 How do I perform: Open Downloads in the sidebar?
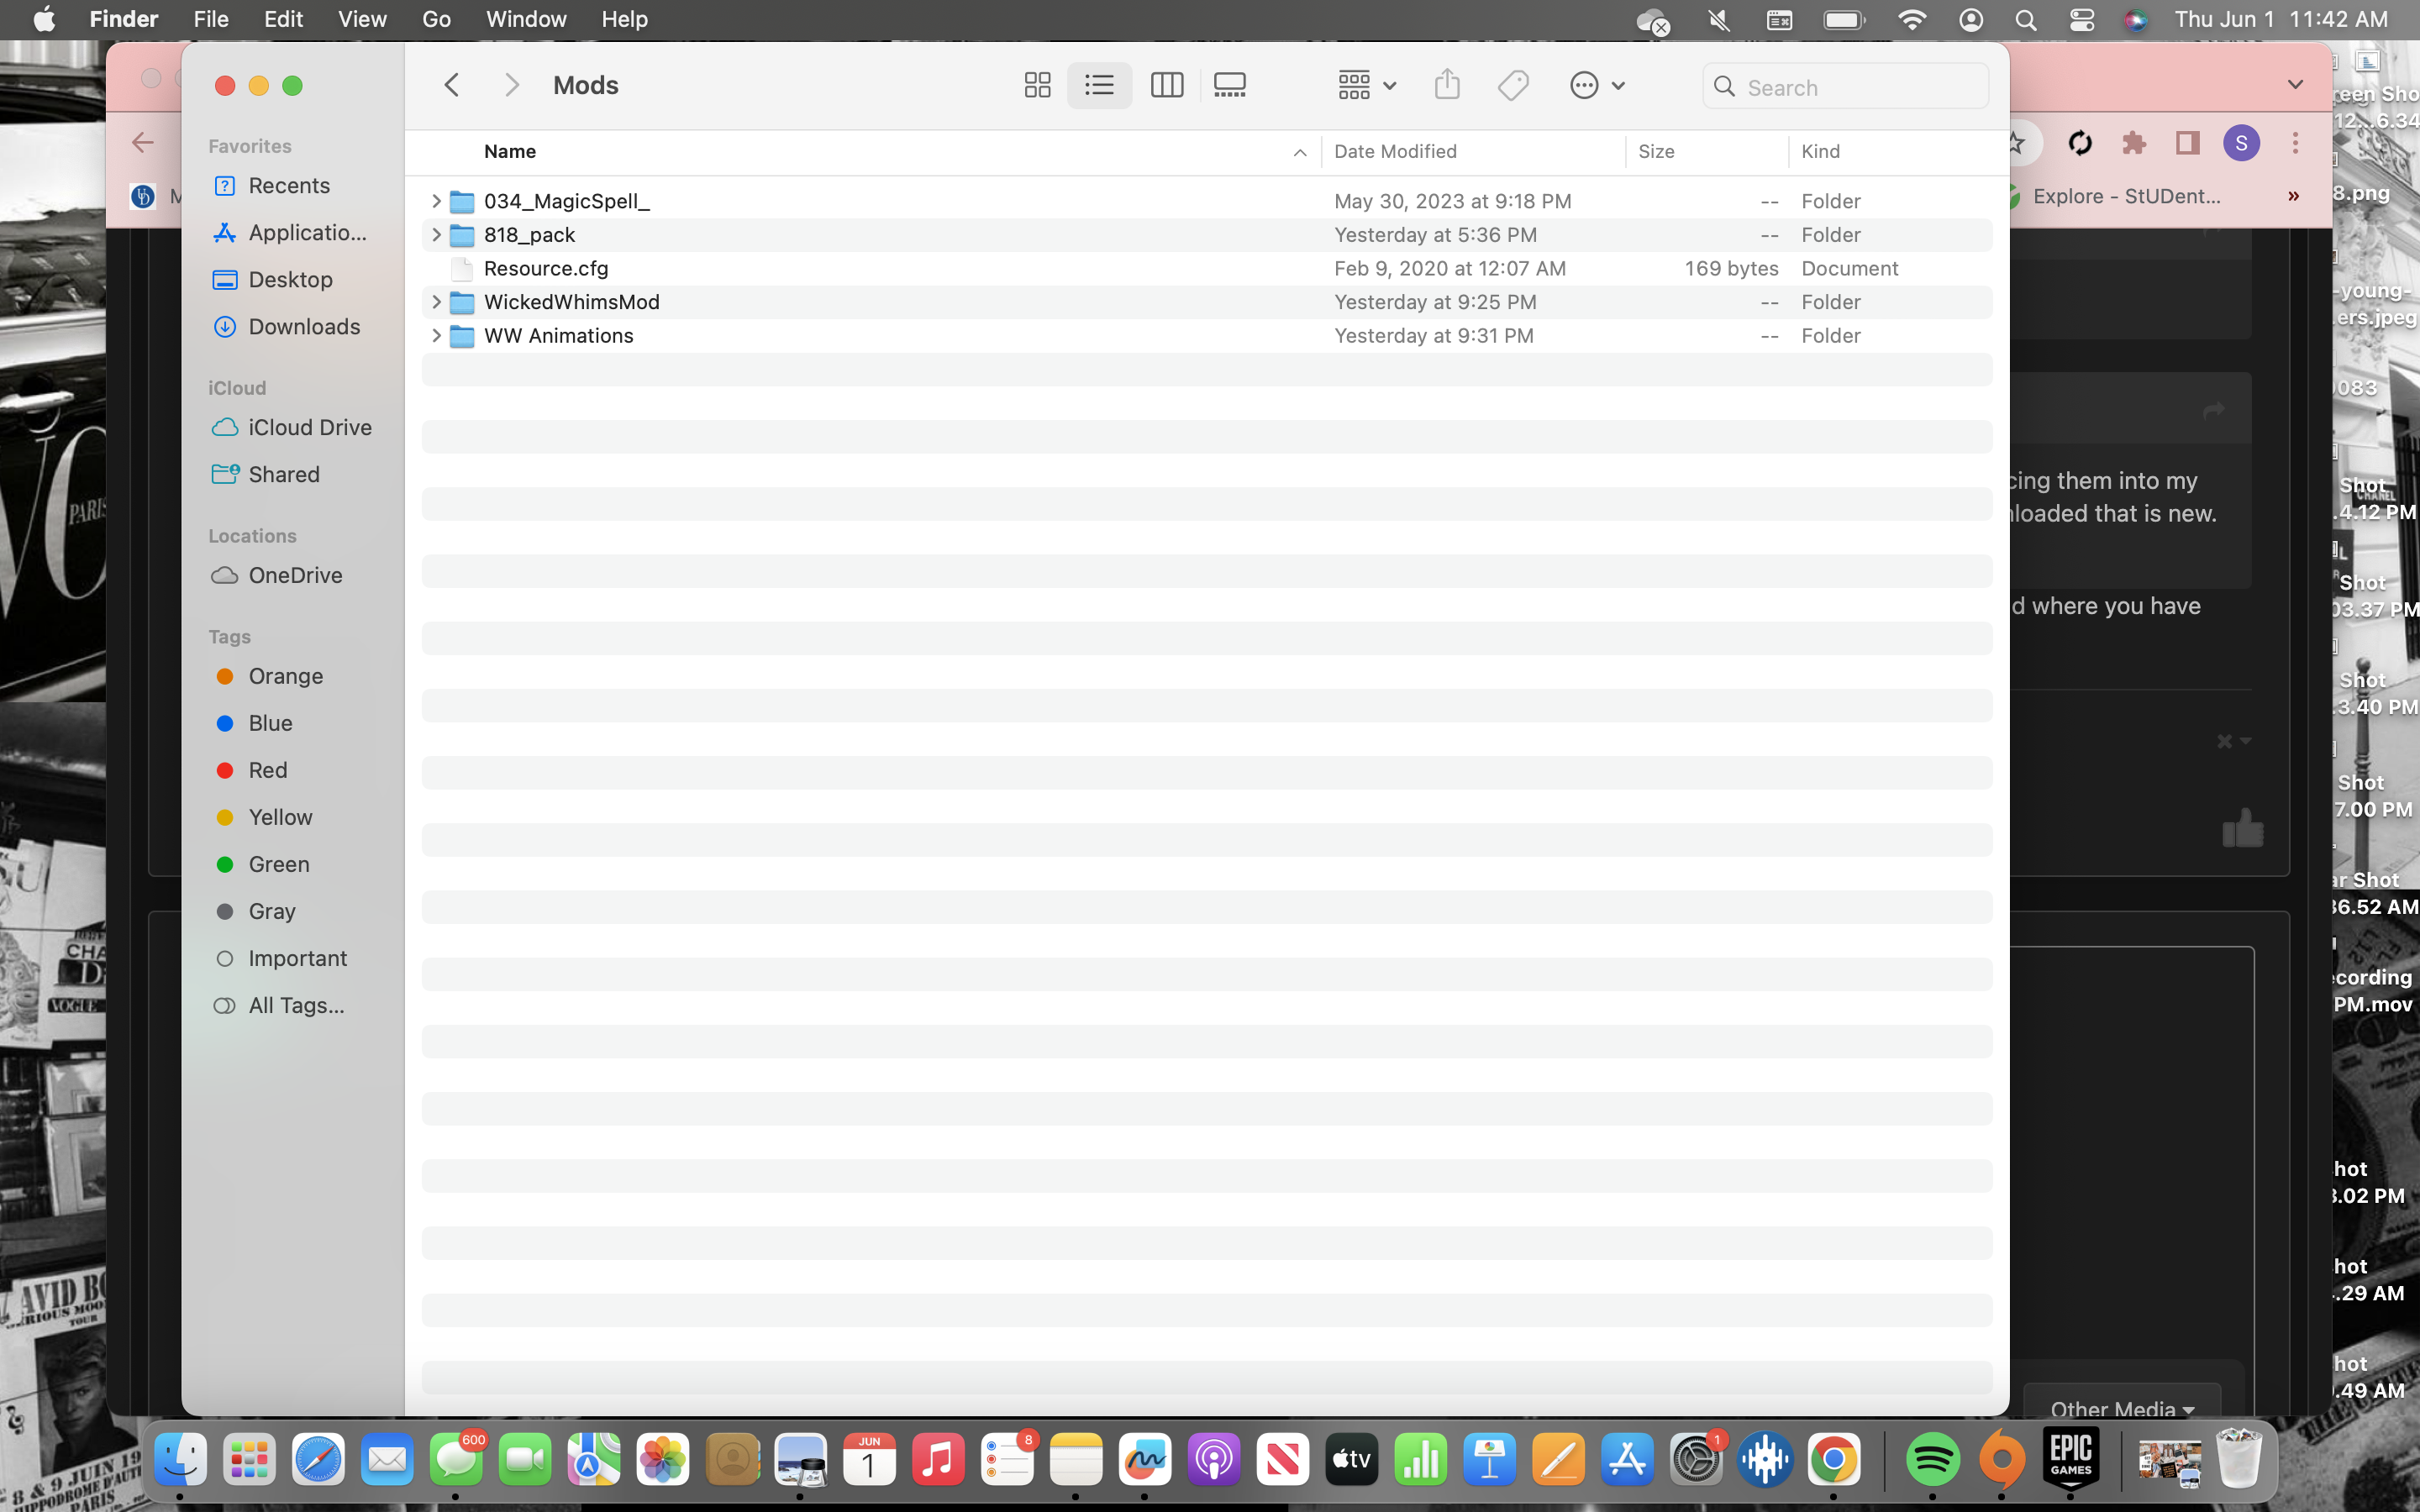(304, 327)
